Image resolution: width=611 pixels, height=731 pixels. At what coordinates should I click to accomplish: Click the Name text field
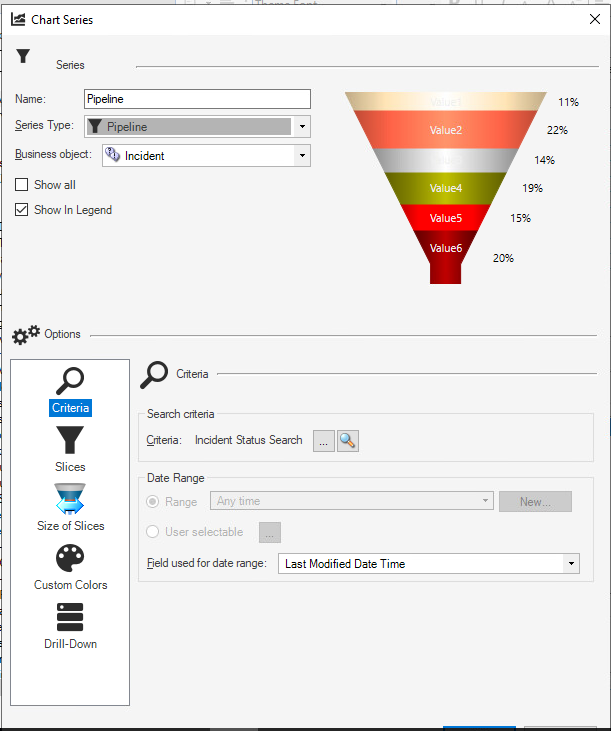[197, 99]
